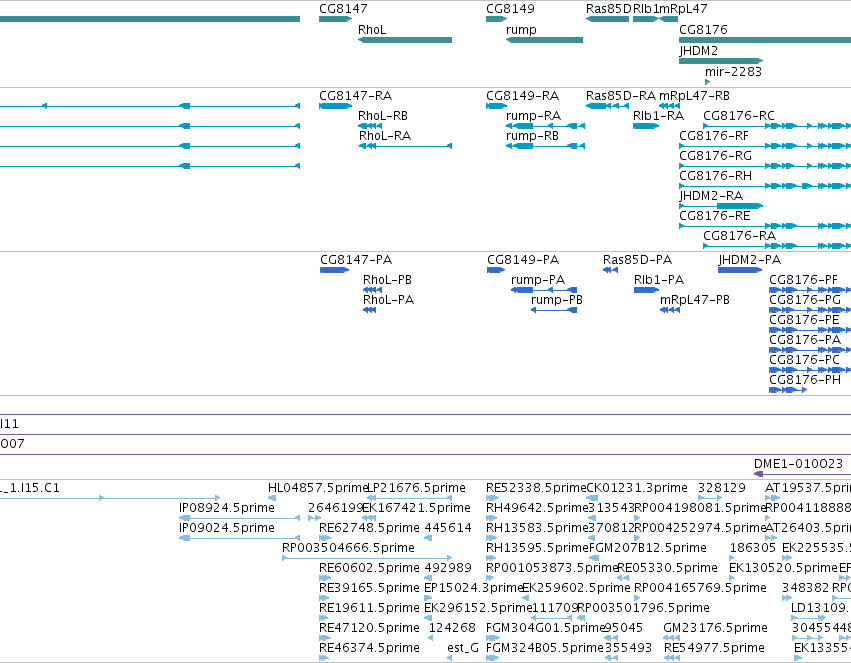851x663 pixels.
Task: Select the RhoL gene label
Action: pyautogui.click(x=372, y=30)
